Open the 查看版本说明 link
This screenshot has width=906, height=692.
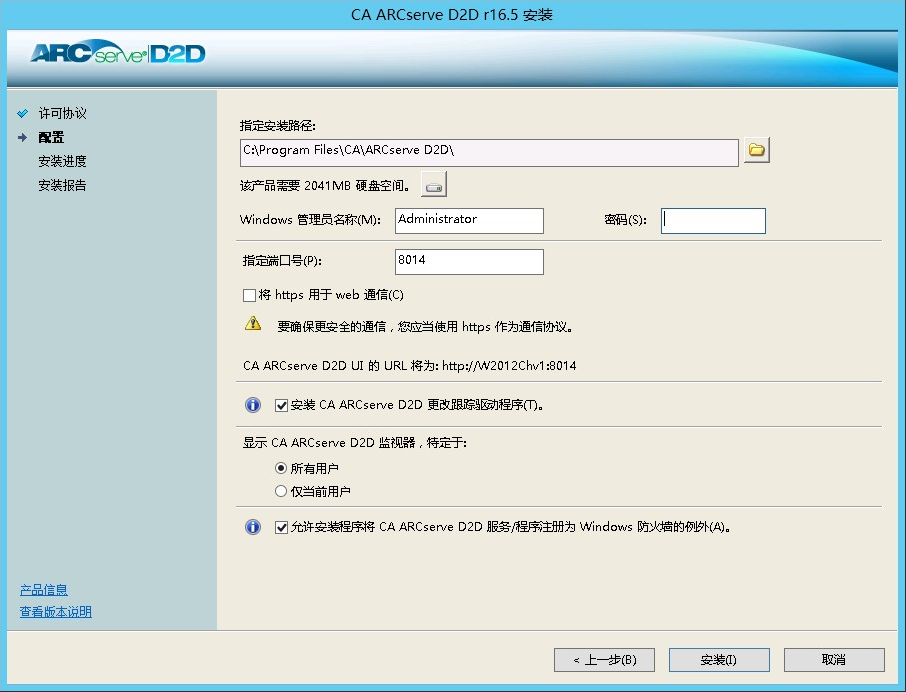click(56, 612)
